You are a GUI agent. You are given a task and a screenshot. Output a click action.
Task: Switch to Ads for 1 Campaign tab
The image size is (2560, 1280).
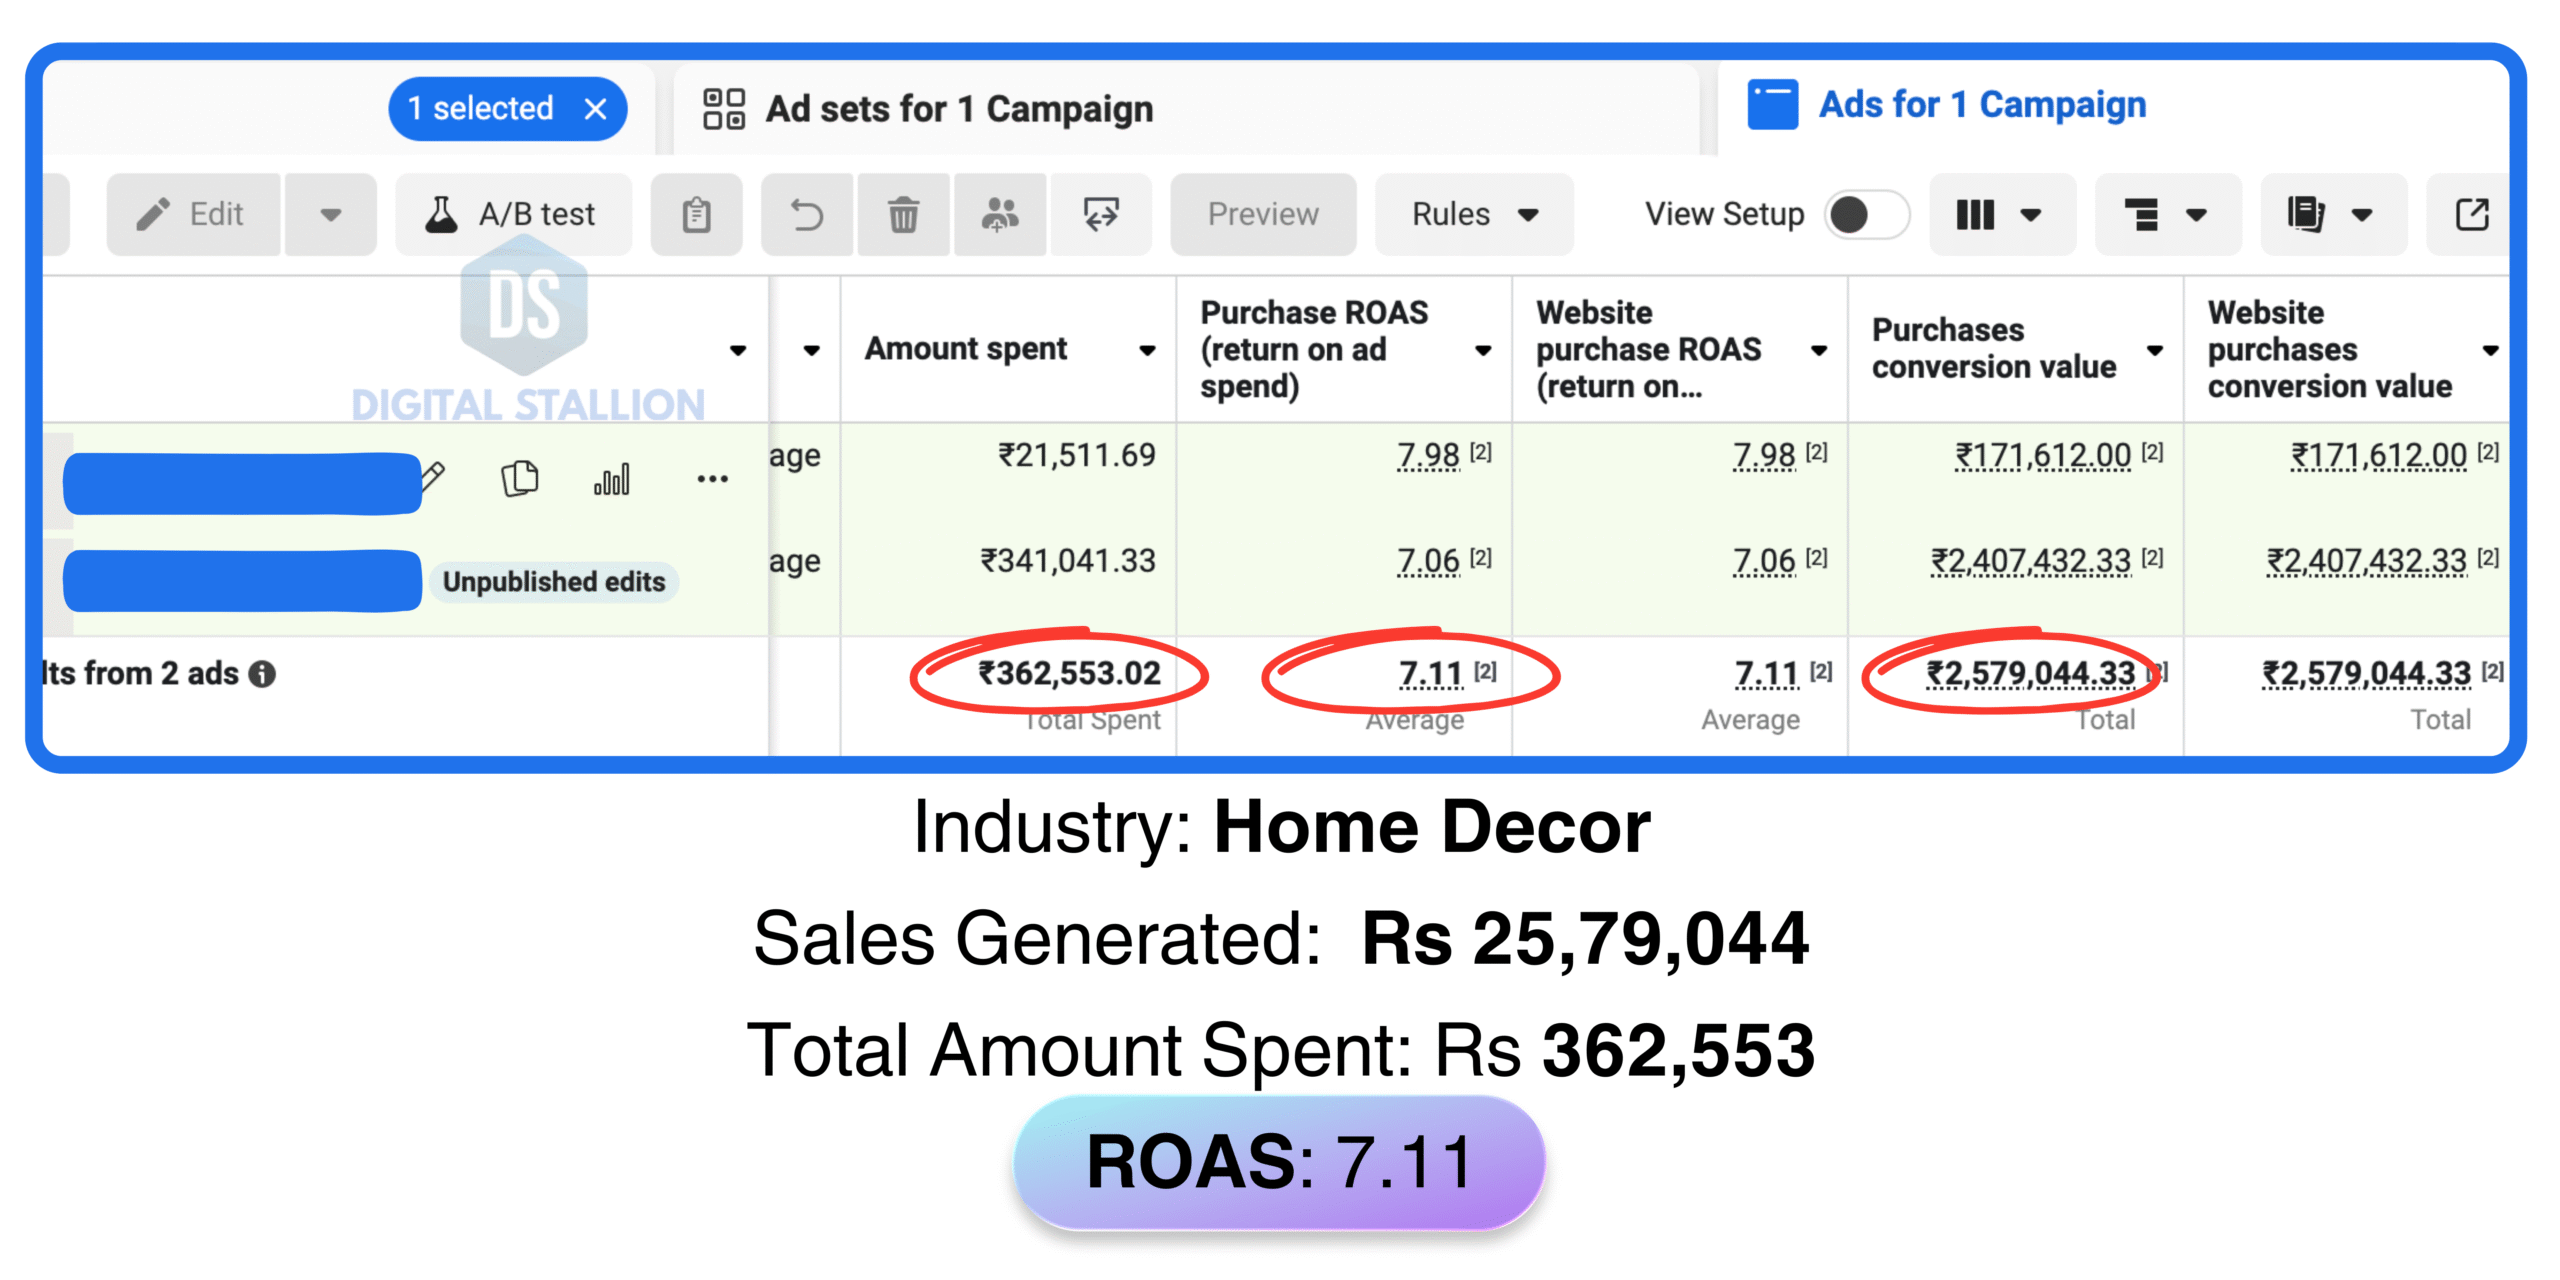1981,105
